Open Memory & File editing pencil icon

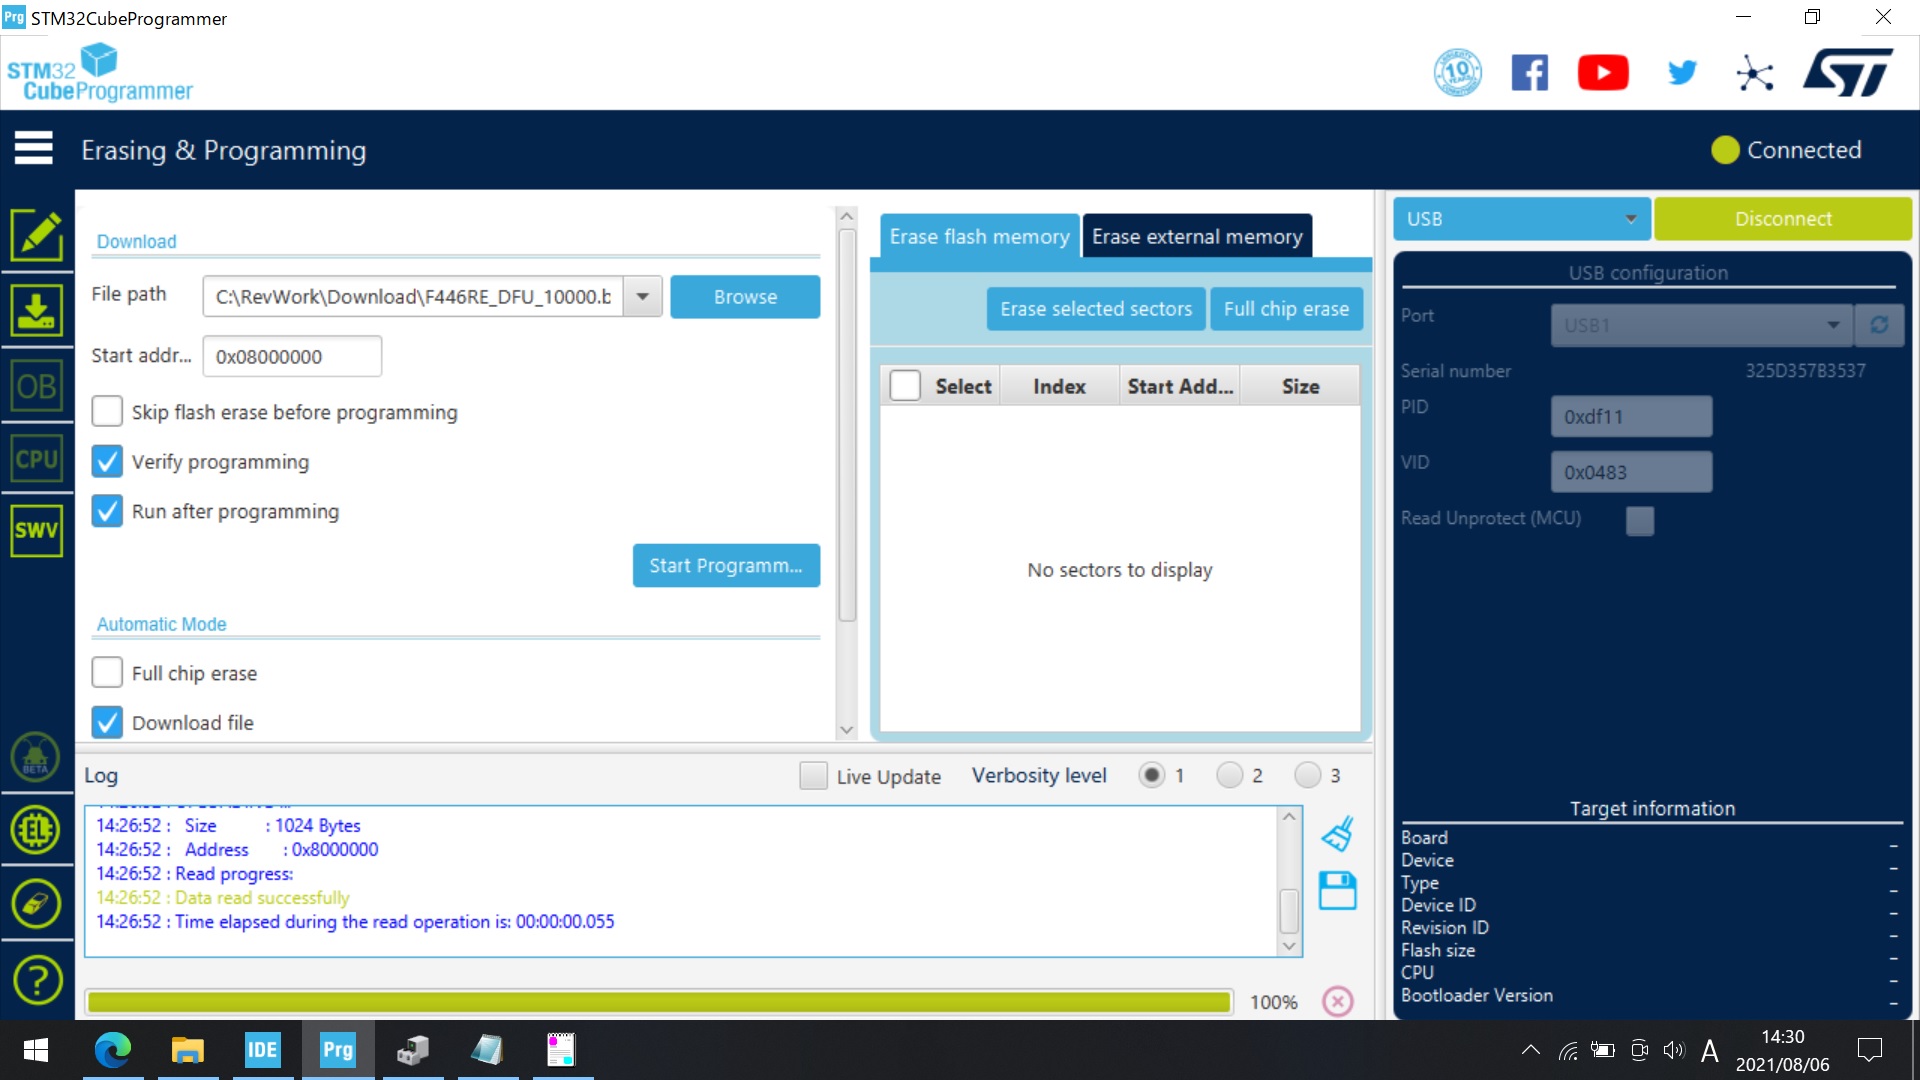click(37, 236)
